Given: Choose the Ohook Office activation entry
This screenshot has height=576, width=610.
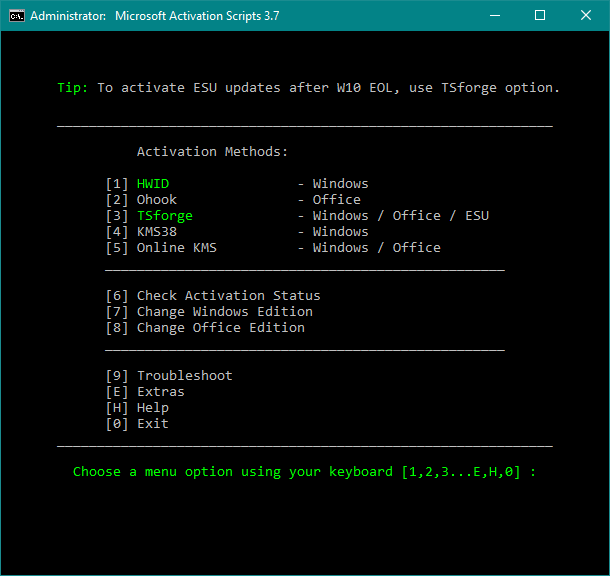Looking at the screenshot, I should tap(157, 200).
